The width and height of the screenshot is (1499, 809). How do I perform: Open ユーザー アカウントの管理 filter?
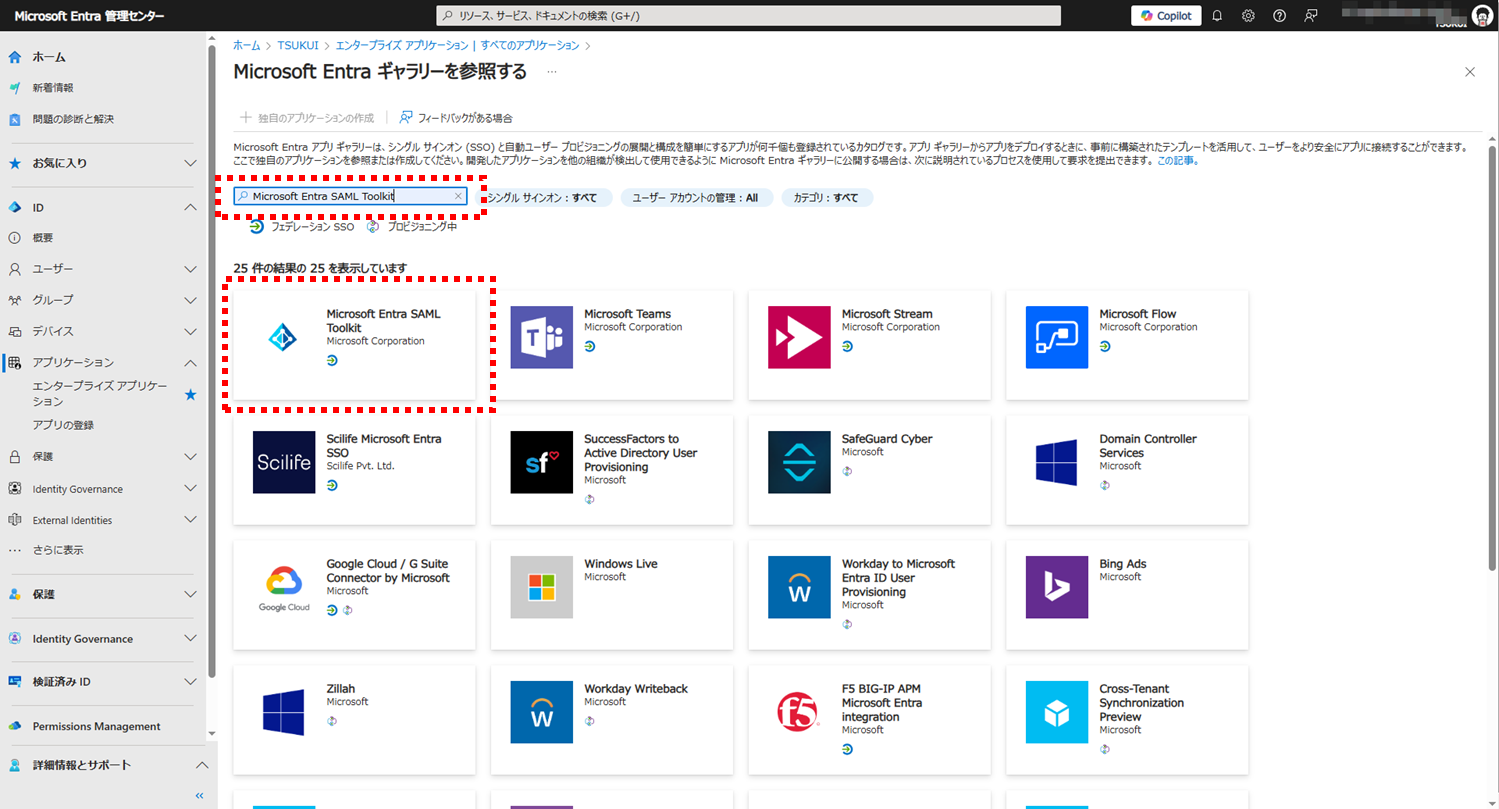click(x=695, y=198)
